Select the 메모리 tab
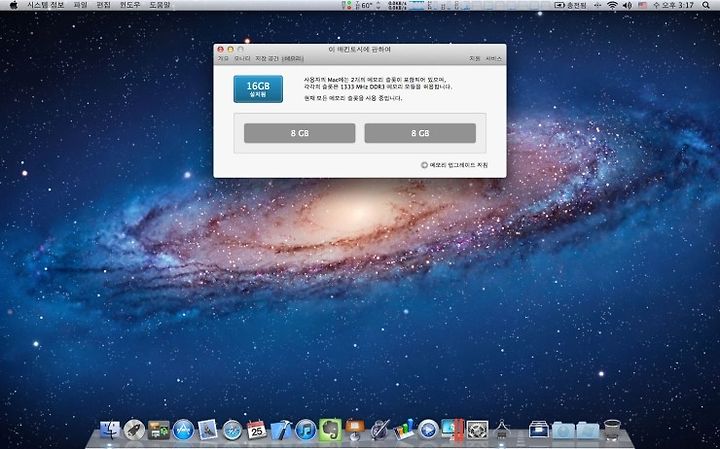Image resolution: width=720 pixels, height=449 pixels. [x=293, y=59]
